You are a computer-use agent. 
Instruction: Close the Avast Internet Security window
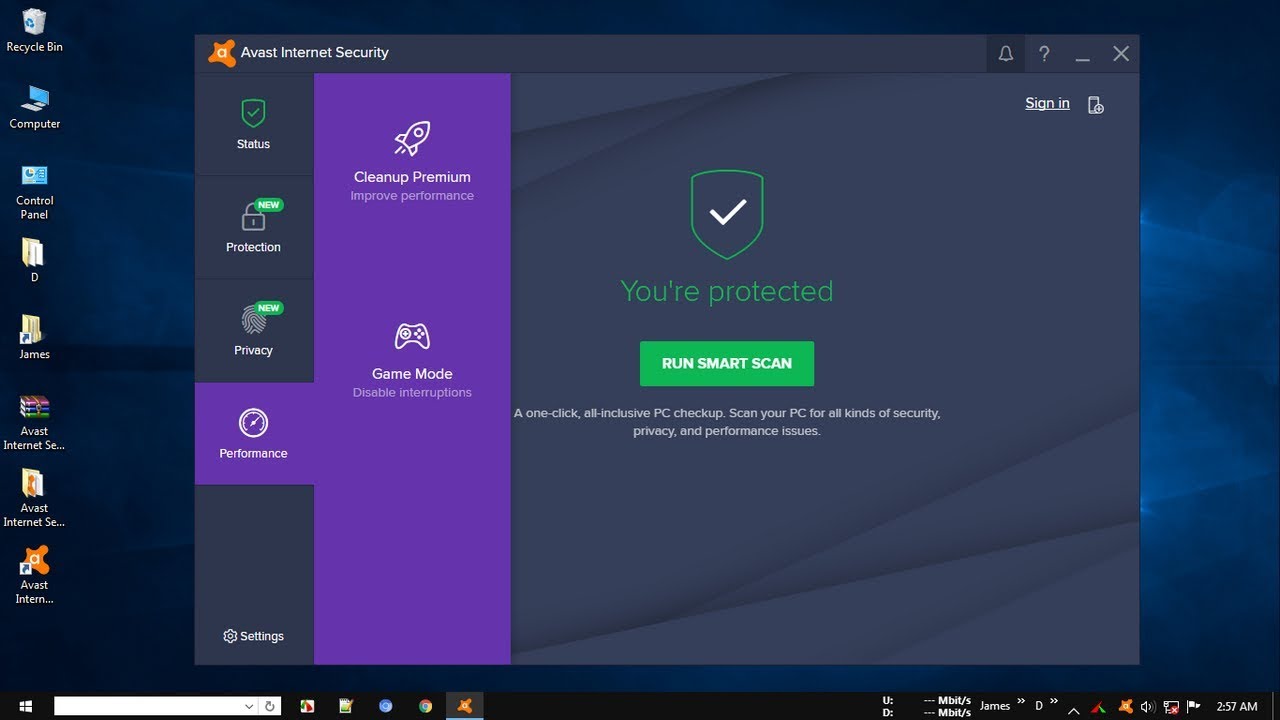click(1121, 54)
